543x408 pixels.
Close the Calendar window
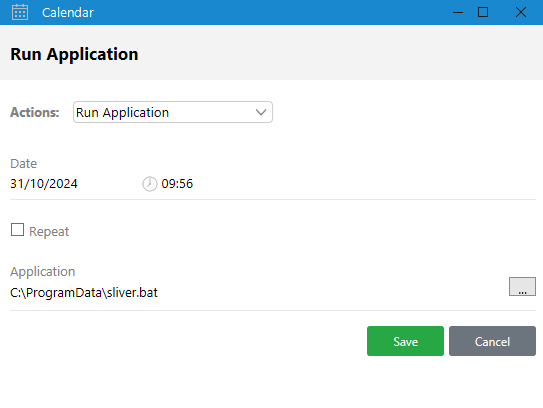pos(520,12)
